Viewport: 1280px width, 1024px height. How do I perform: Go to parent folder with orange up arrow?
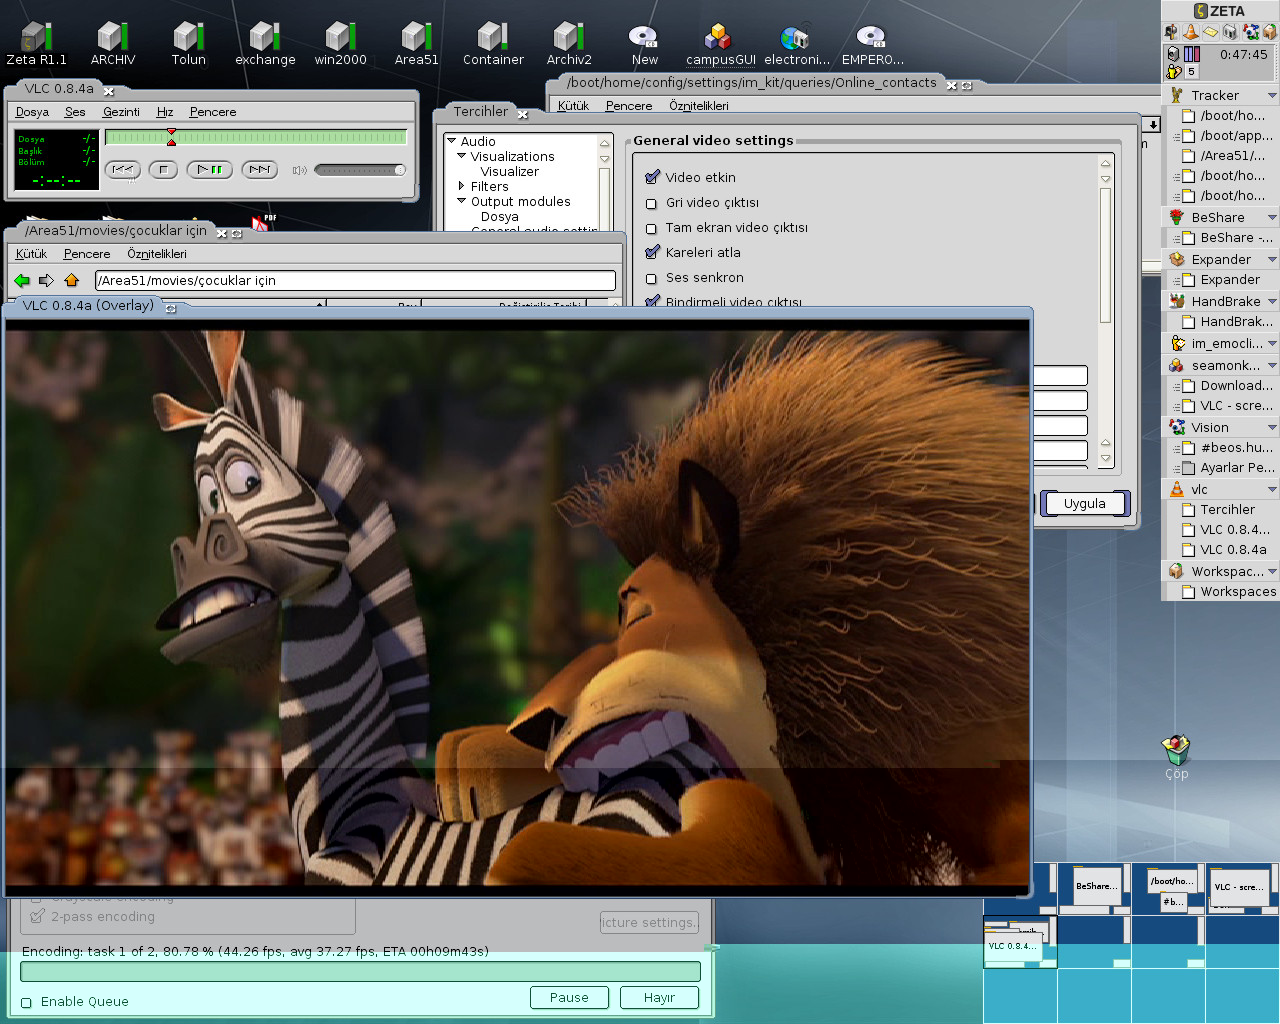(71, 280)
